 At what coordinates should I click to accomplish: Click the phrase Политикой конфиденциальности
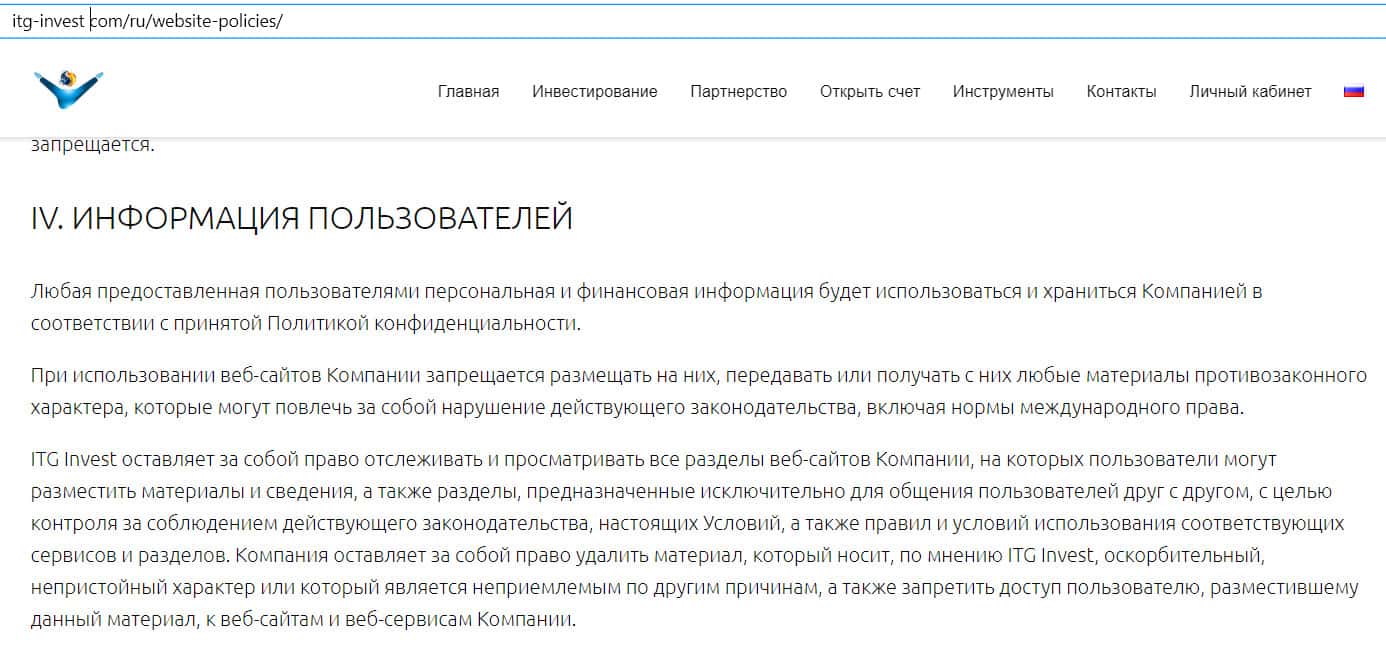pos(423,324)
